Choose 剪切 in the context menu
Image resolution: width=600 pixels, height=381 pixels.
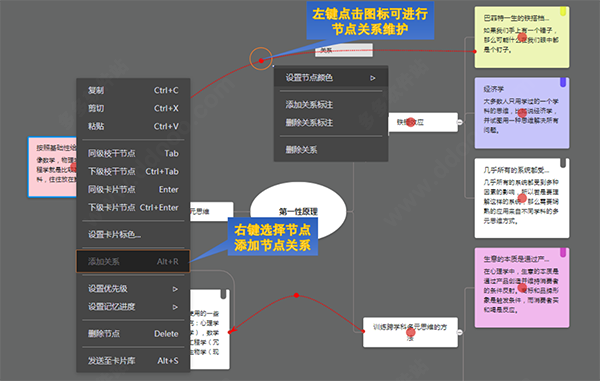click(133, 108)
